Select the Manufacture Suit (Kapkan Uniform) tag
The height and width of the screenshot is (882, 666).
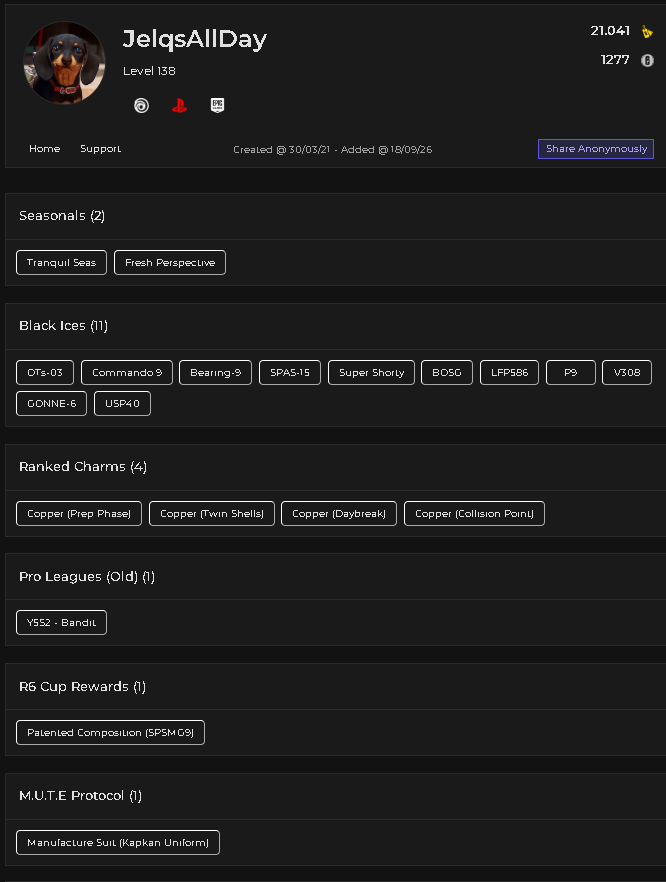tap(118, 843)
